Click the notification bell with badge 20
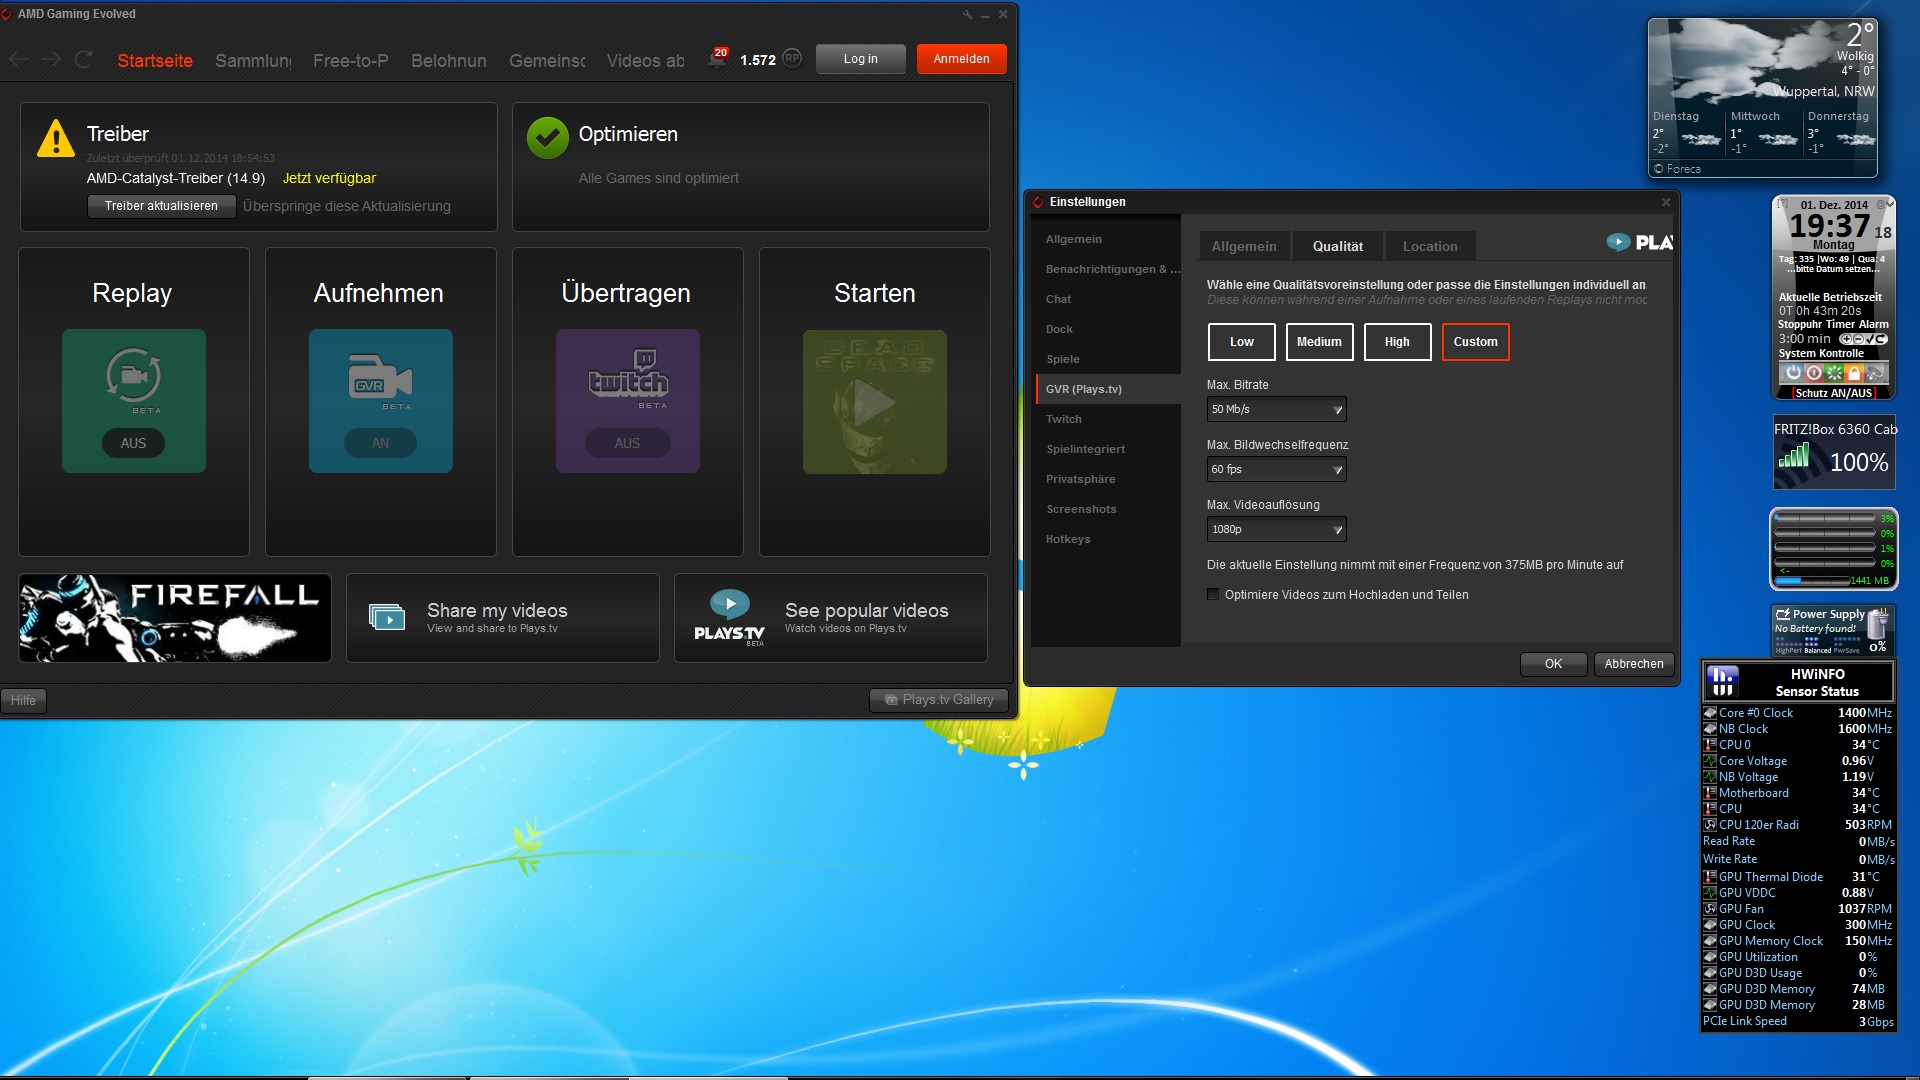The height and width of the screenshot is (1080, 1920). pyautogui.click(x=717, y=59)
